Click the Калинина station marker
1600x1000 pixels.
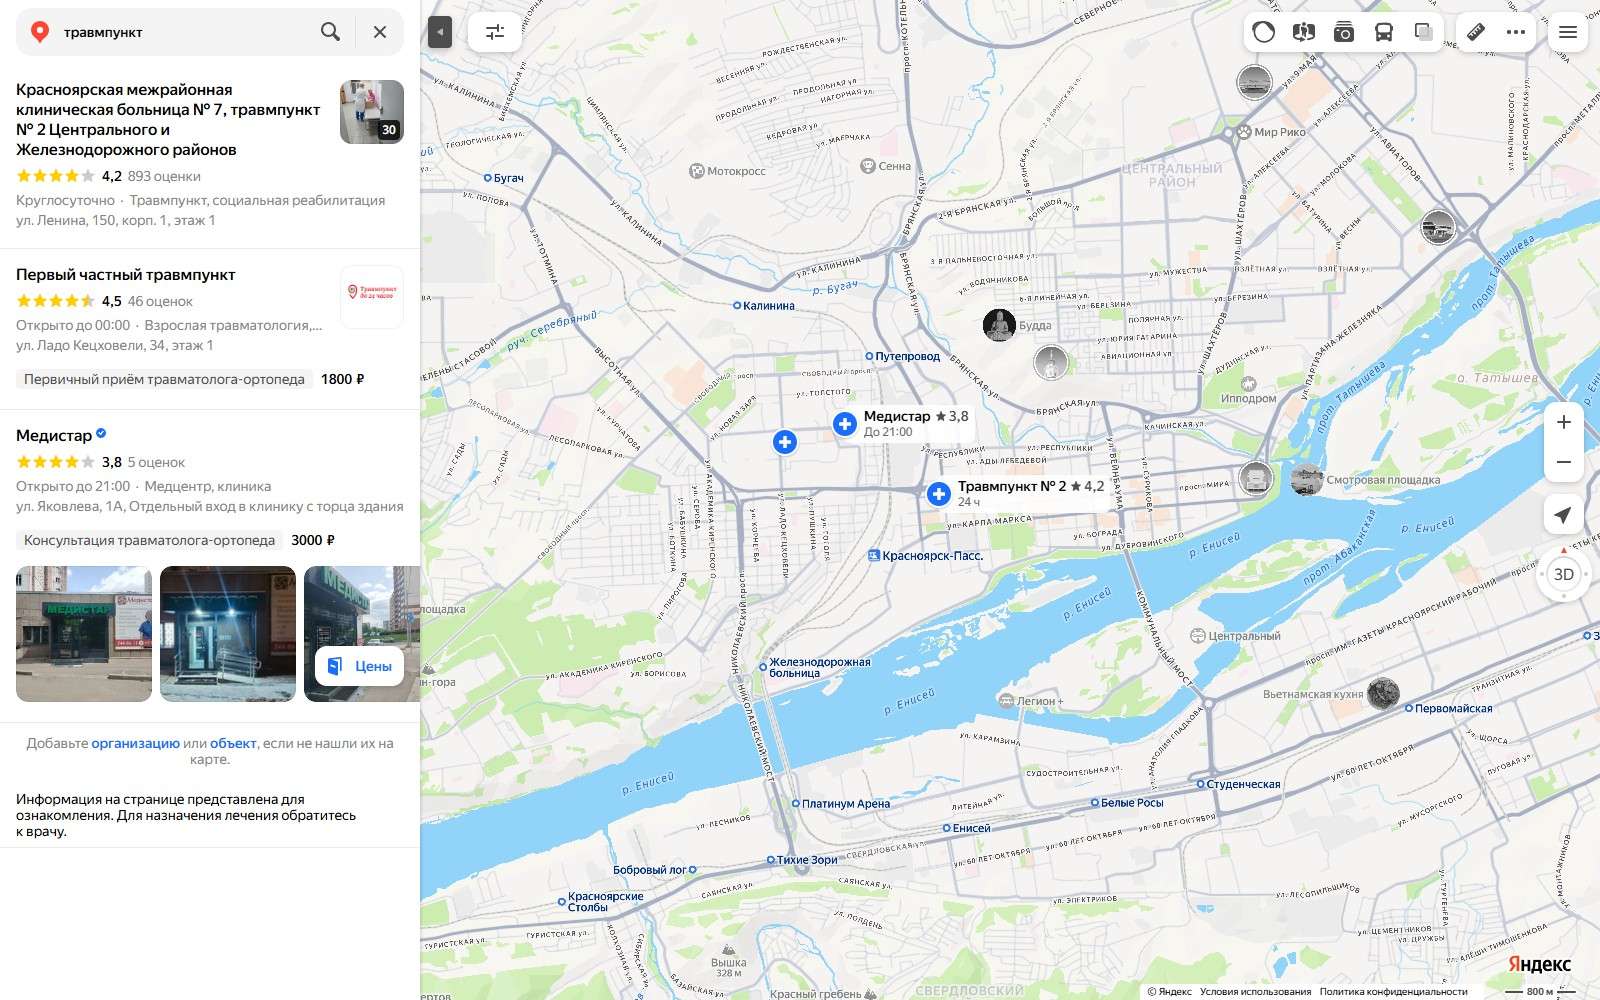click(x=737, y=306)
